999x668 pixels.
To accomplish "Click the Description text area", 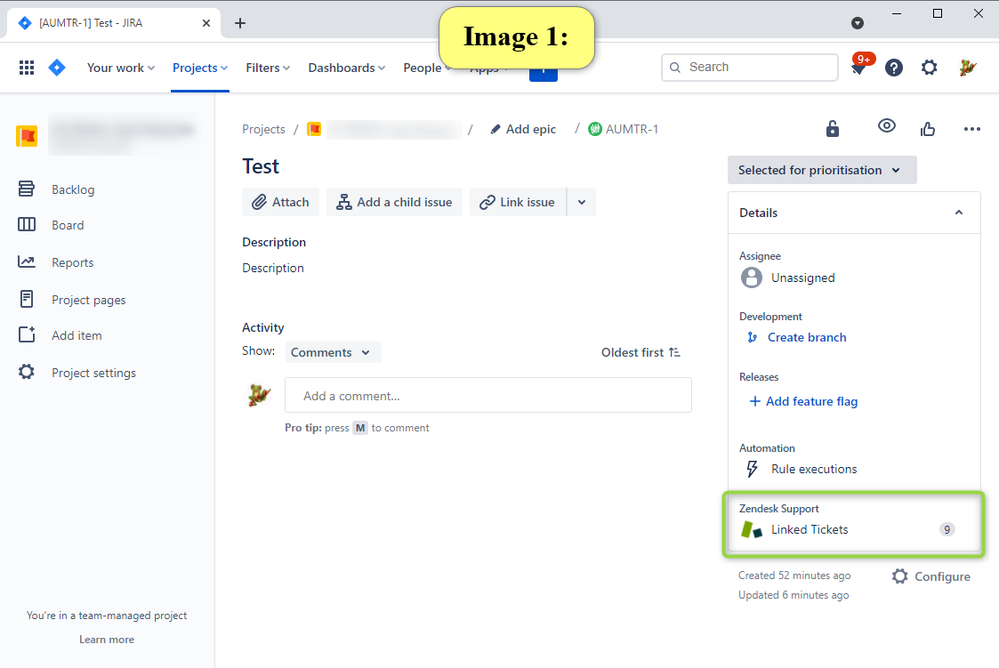I will (273, 268).
